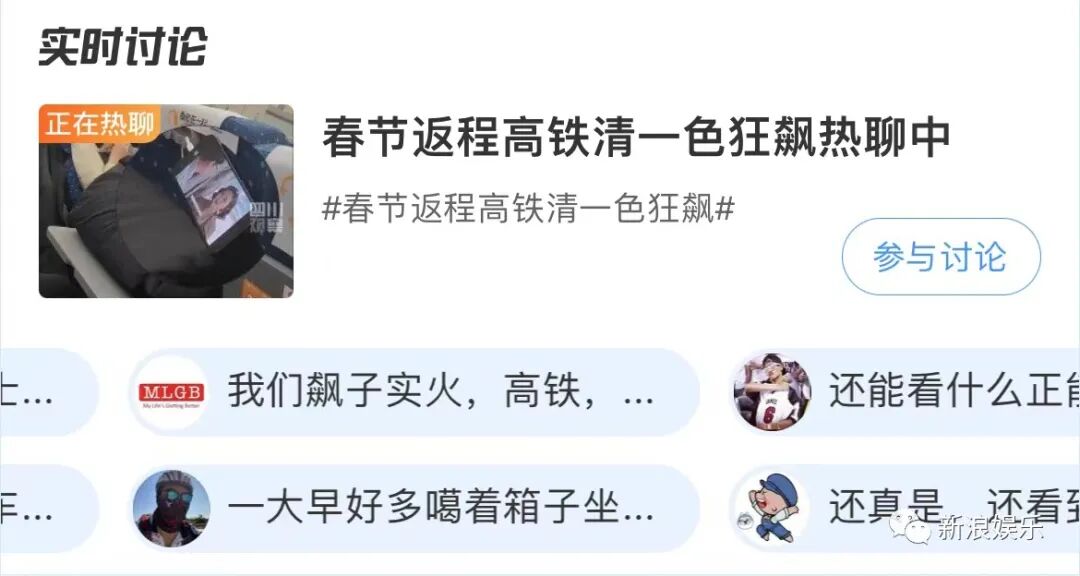Open the partially hidden bottom-left comment bubble
1080x576 pixels.
click(x=49, y=508)
